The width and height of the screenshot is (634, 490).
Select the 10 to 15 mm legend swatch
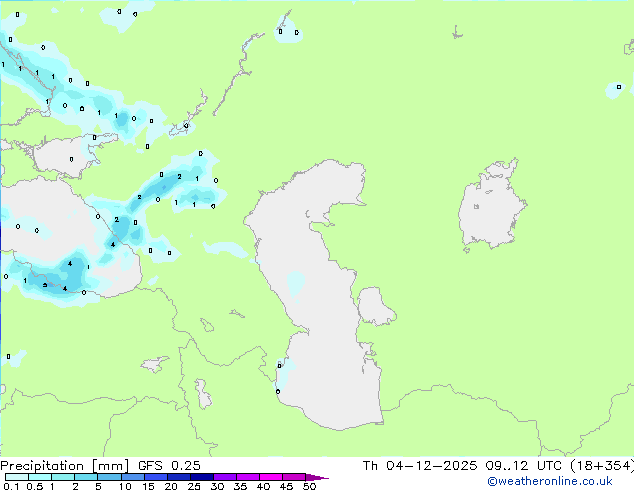click(132, 477)
